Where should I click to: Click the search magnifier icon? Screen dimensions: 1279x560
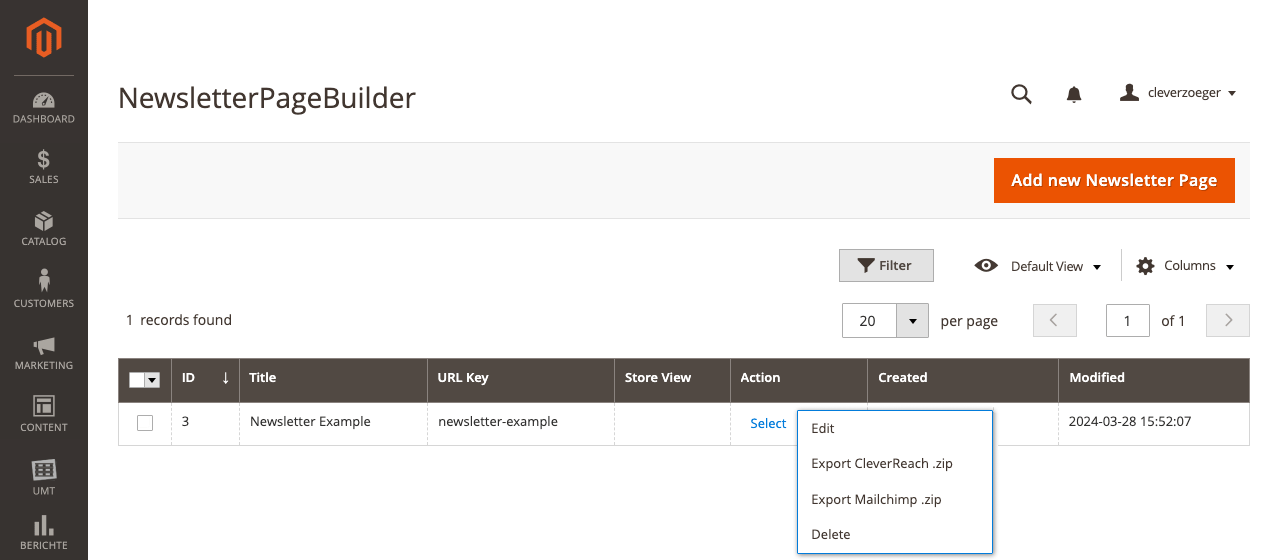click(x=1021, y=94)
